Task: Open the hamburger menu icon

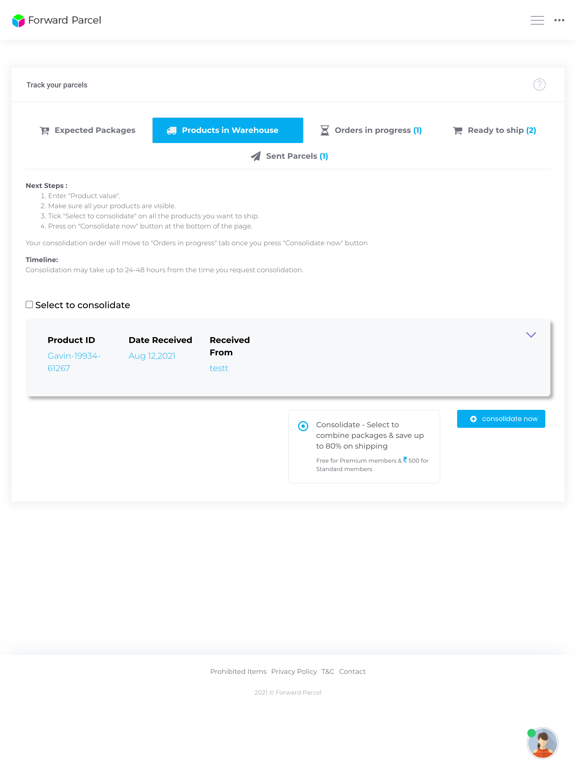Action: (537, 20)
